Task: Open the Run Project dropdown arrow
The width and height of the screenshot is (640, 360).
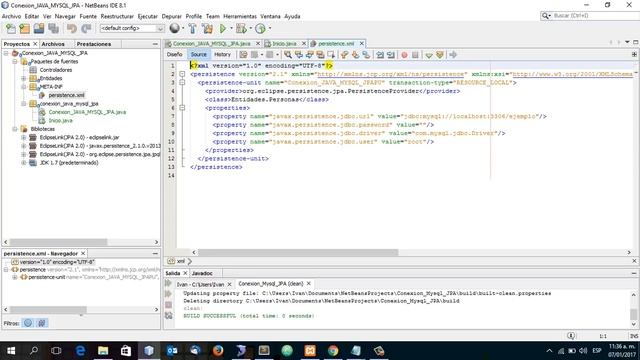Action: click(231, 28)
